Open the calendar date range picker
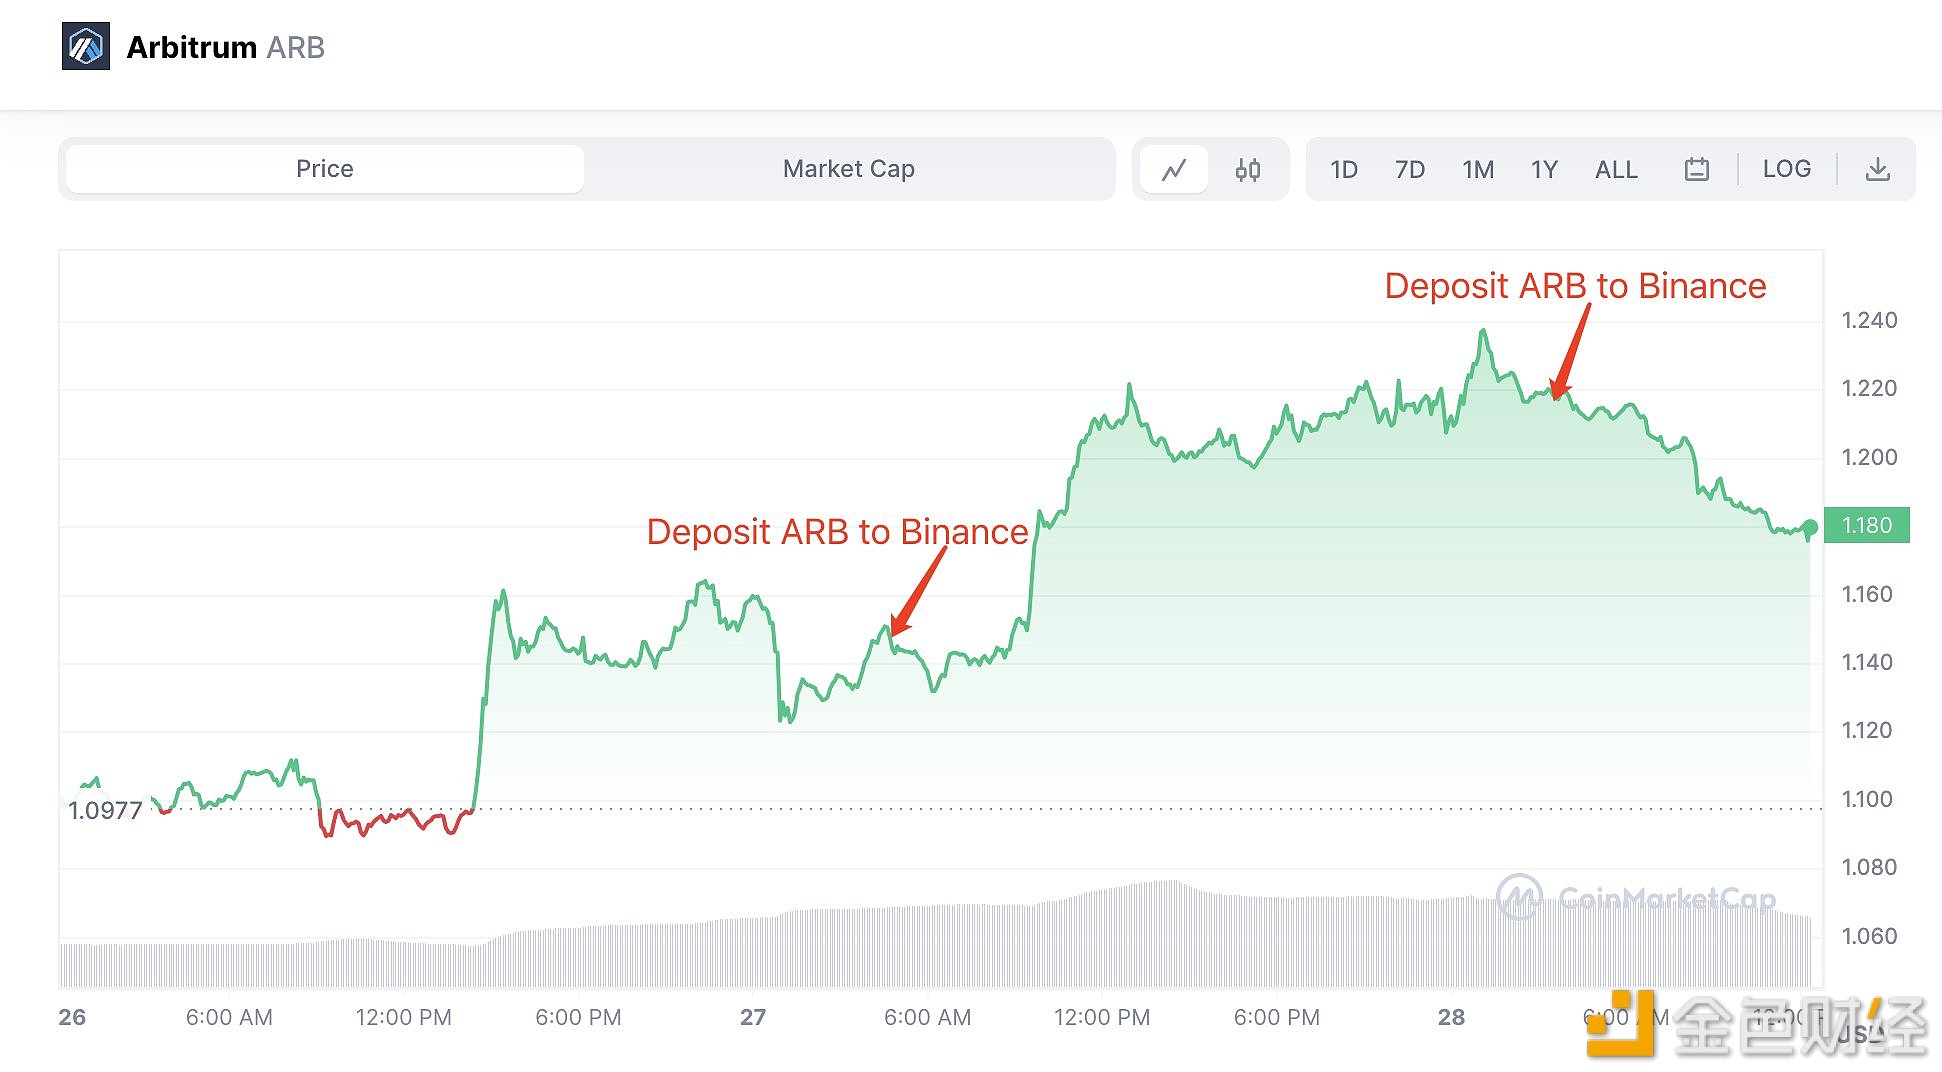1942x1072 pixels. pos(1696,169)
